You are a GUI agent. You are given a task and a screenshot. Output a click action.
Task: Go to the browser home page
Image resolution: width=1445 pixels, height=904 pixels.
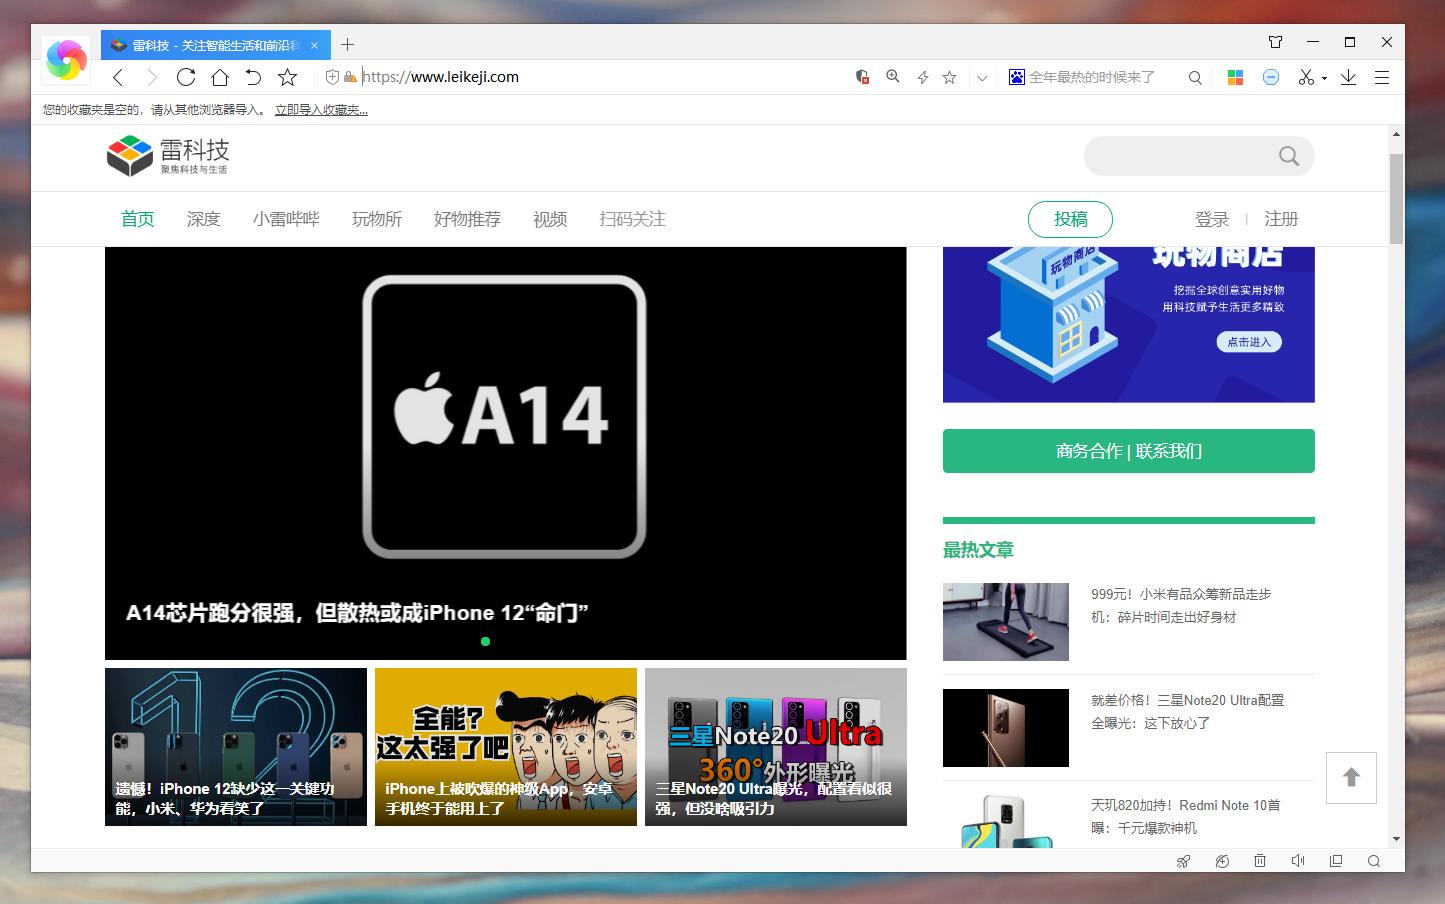[220, 77]
